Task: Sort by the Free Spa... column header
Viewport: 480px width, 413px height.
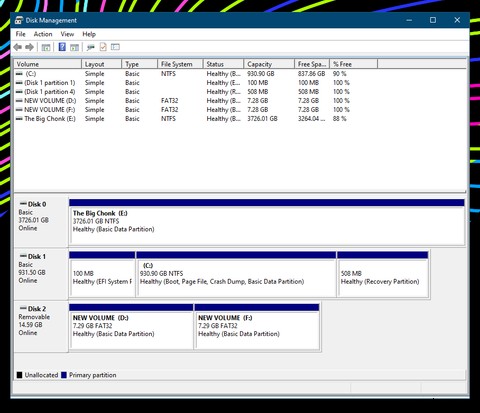Action: [x=312, y=64]
